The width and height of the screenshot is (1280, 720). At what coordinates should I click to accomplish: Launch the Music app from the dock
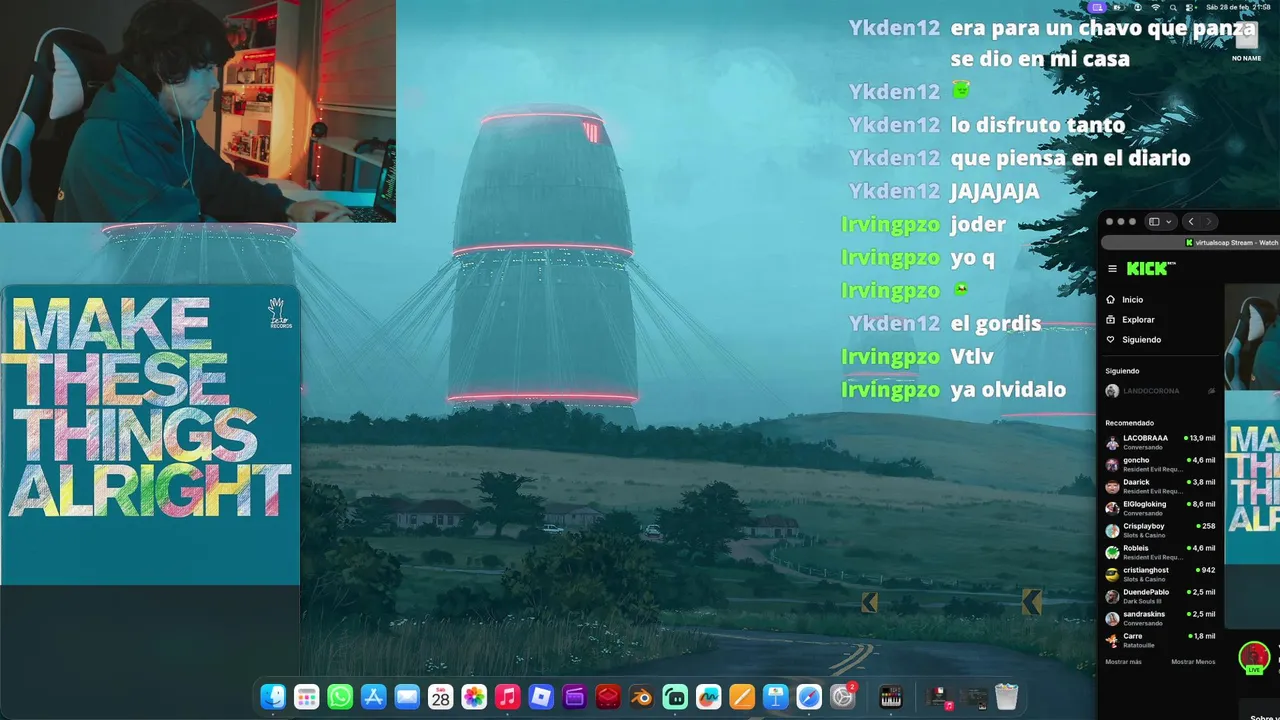pyautogui.click(x=508, y=697)
